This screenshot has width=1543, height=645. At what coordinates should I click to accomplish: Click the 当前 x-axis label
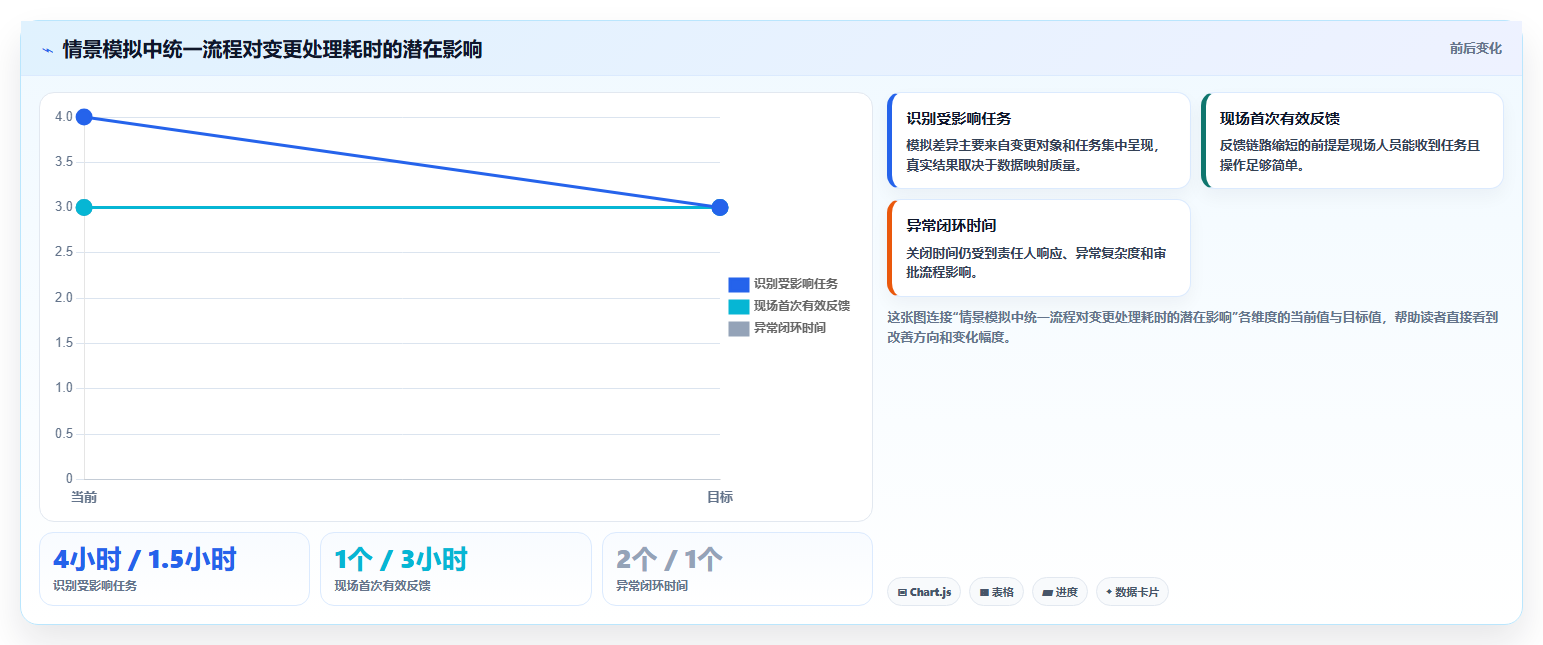(x=84, y=497)
